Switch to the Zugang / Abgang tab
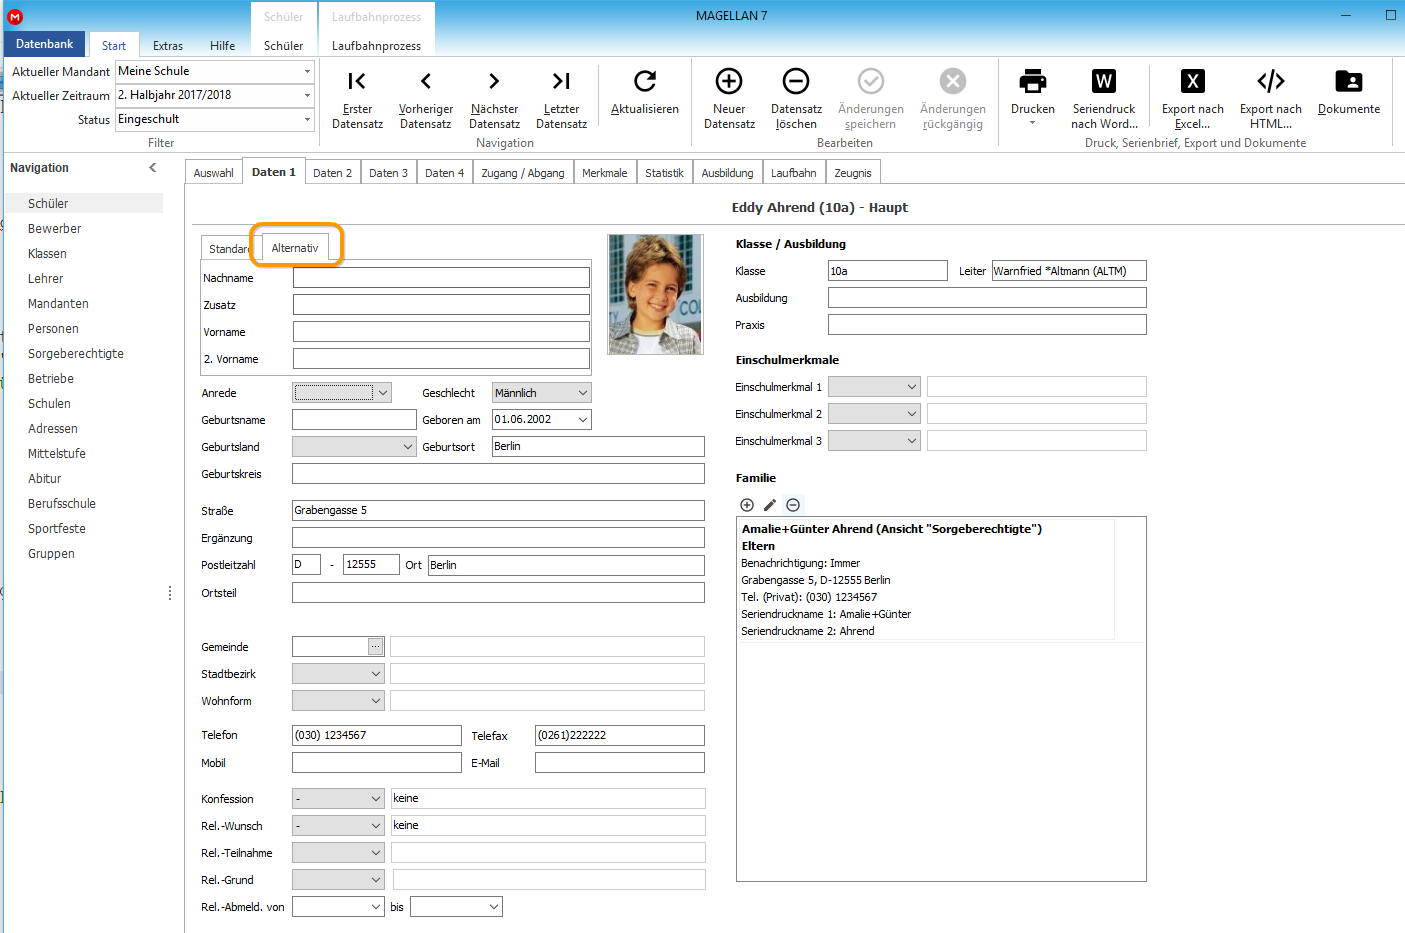This screenshot has height=933, width=1405. click(x=523, y=173)
